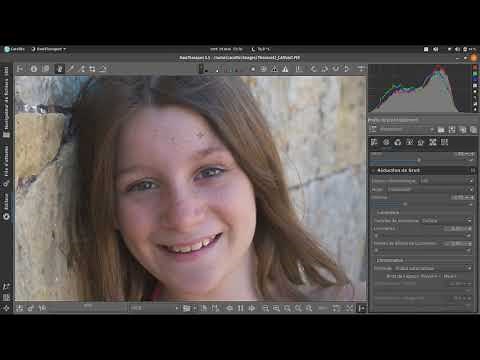Send image to processing queue
Image resolution: width=480 pixels, height=360 pixels.
click(x=31, y=308)
